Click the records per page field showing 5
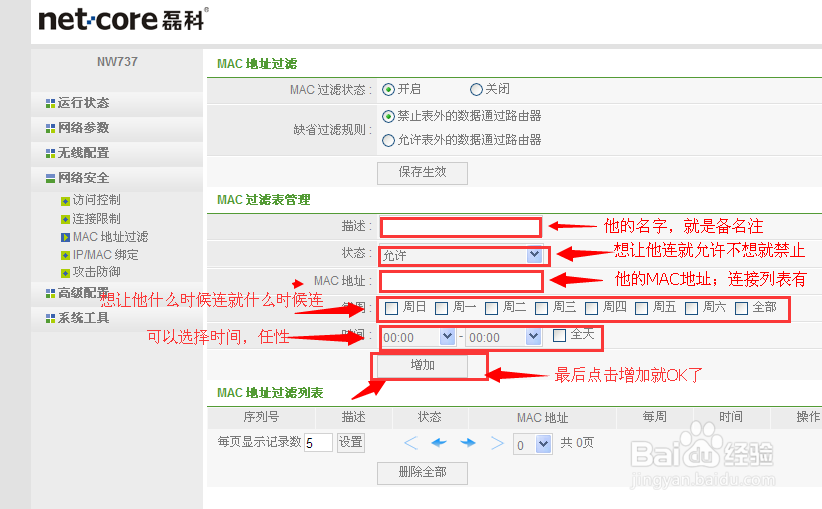This screenshot has height=509, width=822. [x=318, y=443]
